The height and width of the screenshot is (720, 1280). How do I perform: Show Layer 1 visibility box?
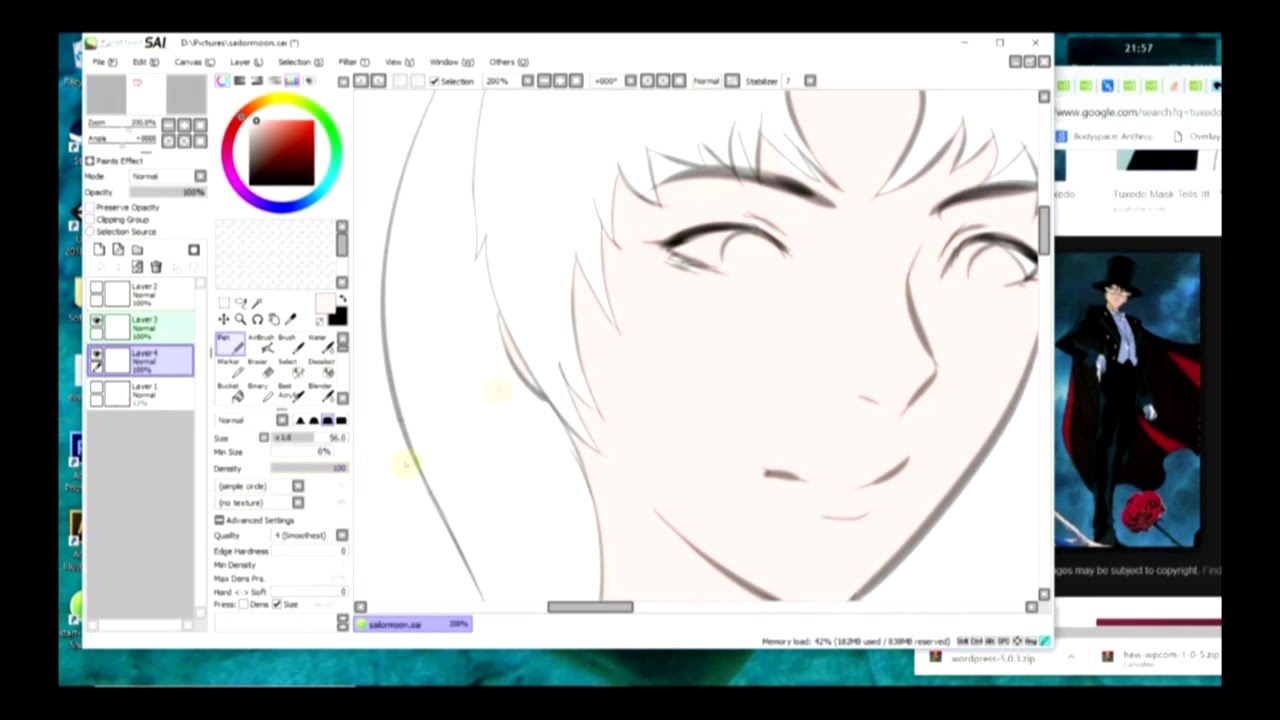[96, 388]
